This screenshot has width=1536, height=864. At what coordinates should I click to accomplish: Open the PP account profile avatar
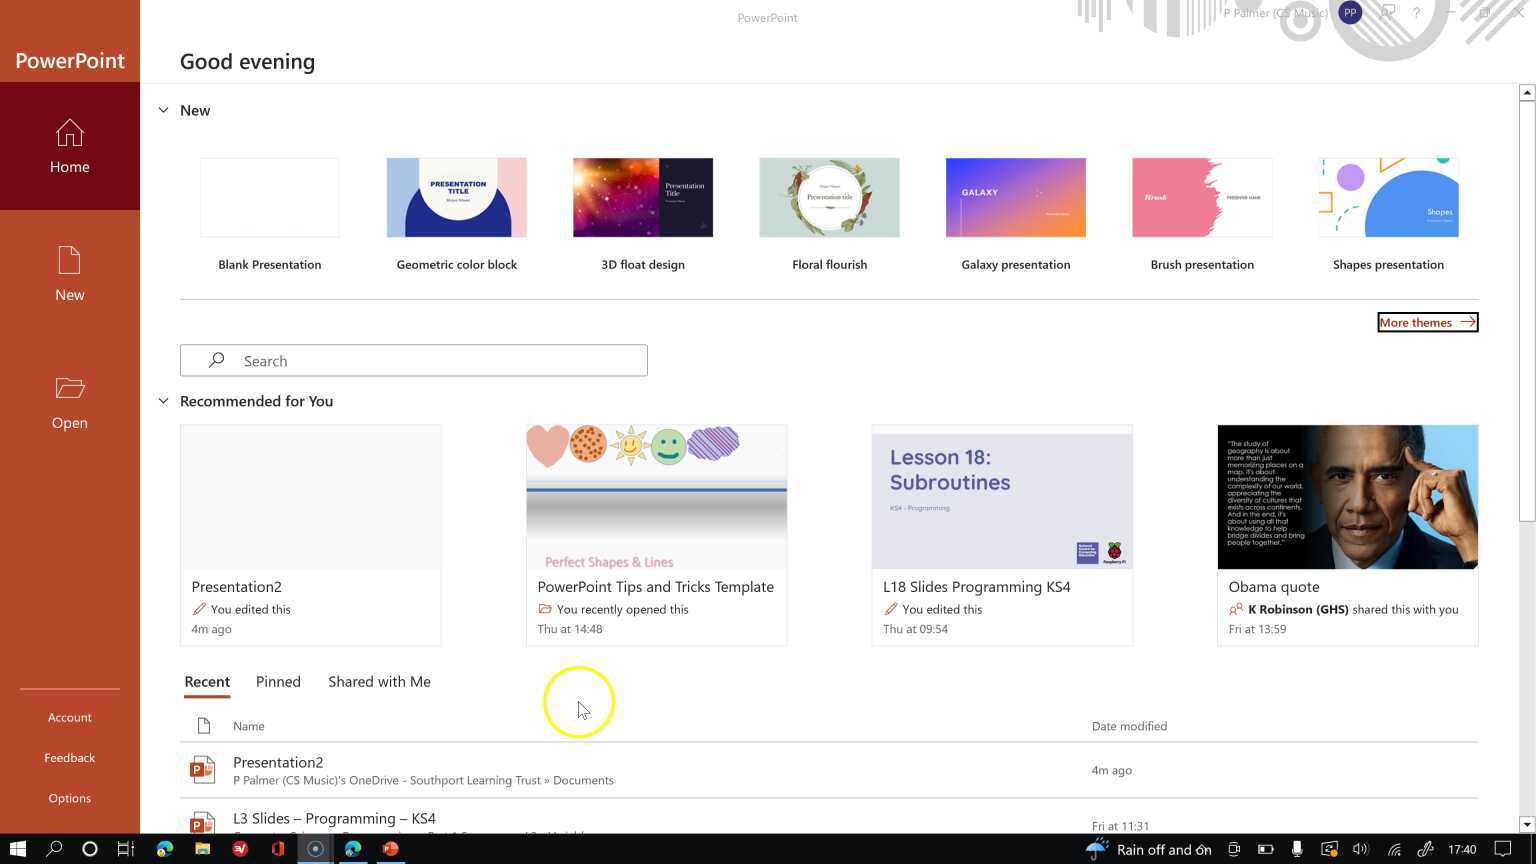1350,13
